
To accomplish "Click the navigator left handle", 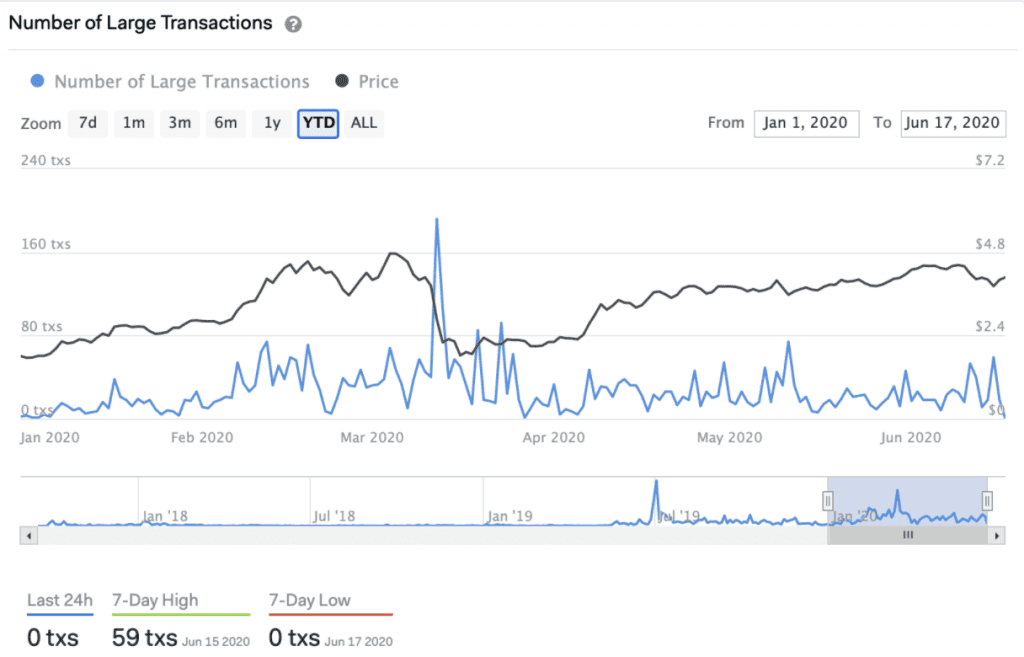I will (828, 500).
